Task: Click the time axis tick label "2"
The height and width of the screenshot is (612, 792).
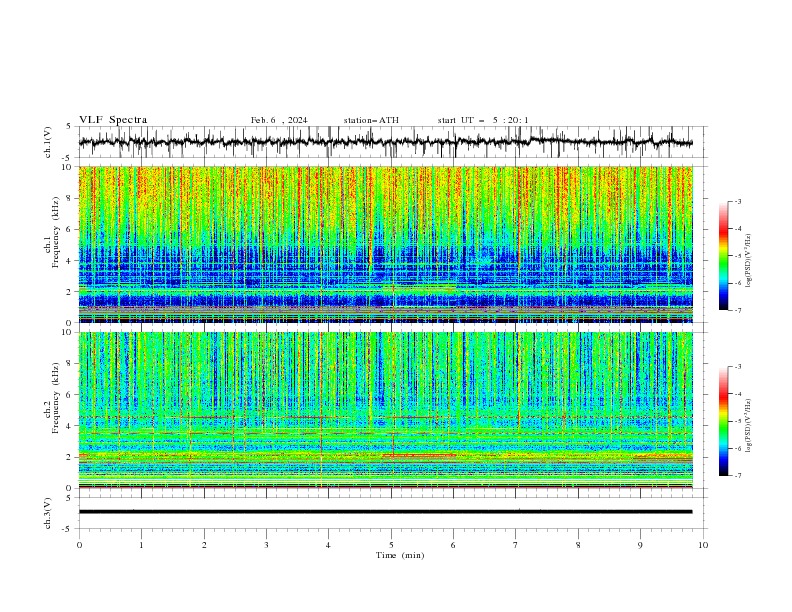Action: pos(204,545)
